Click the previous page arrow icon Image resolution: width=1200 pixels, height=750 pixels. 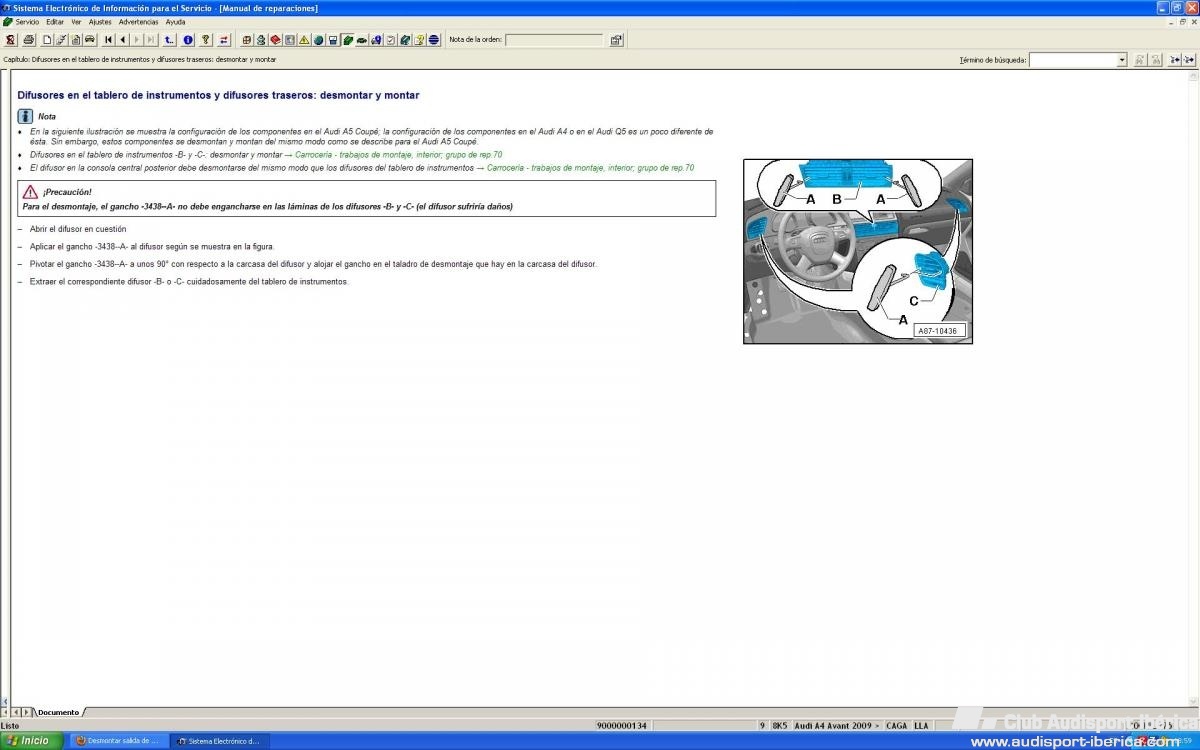pos(122,40)
